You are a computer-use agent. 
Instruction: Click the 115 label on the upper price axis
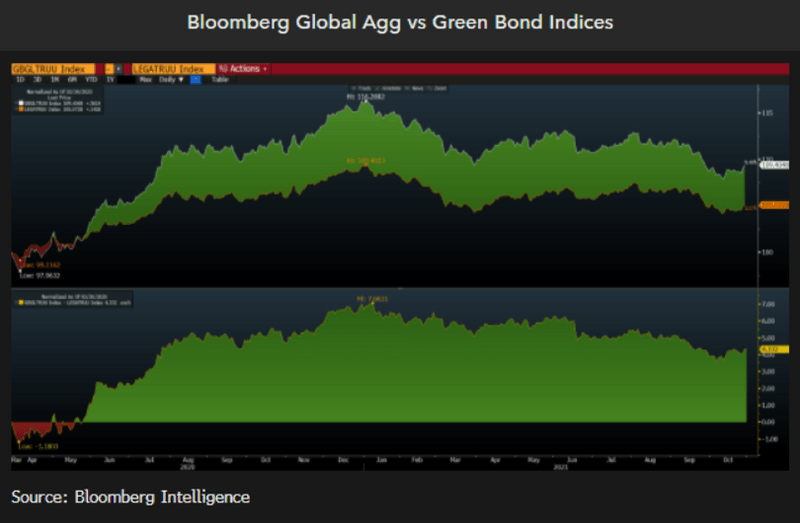pos(767,113)
